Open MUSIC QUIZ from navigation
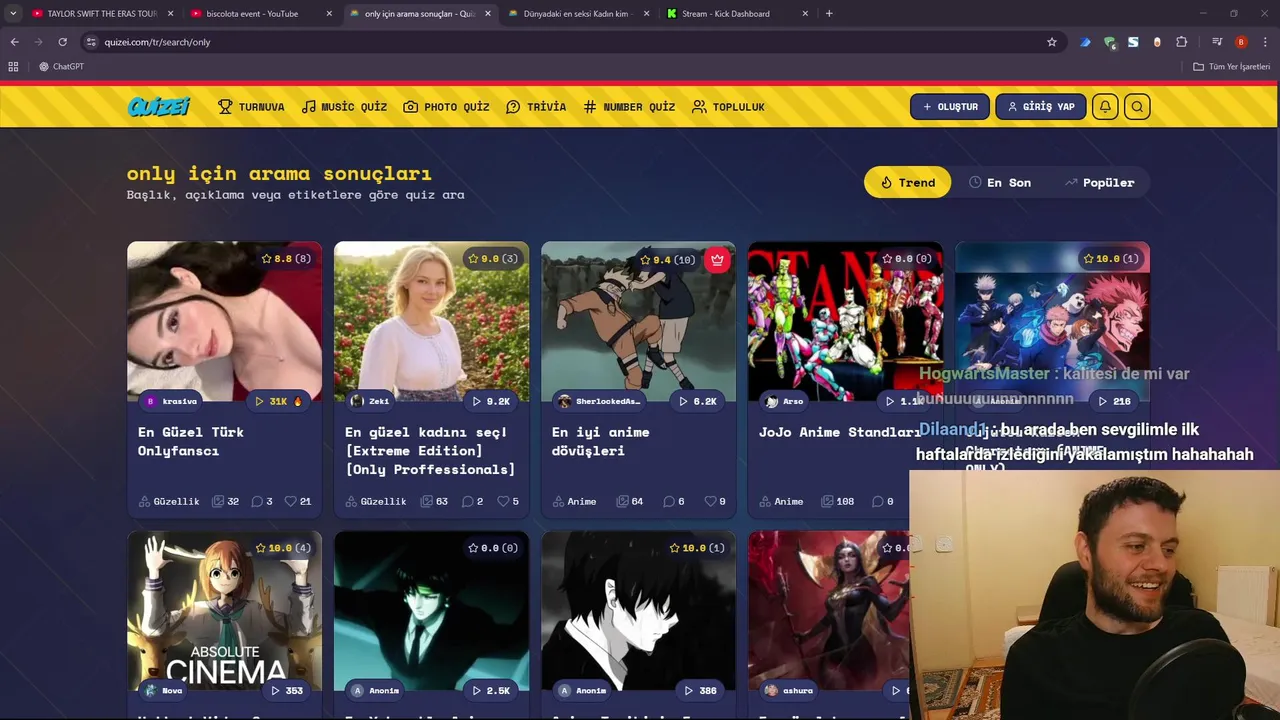The height and width of the screenshot is (720, 1280). 344,107
